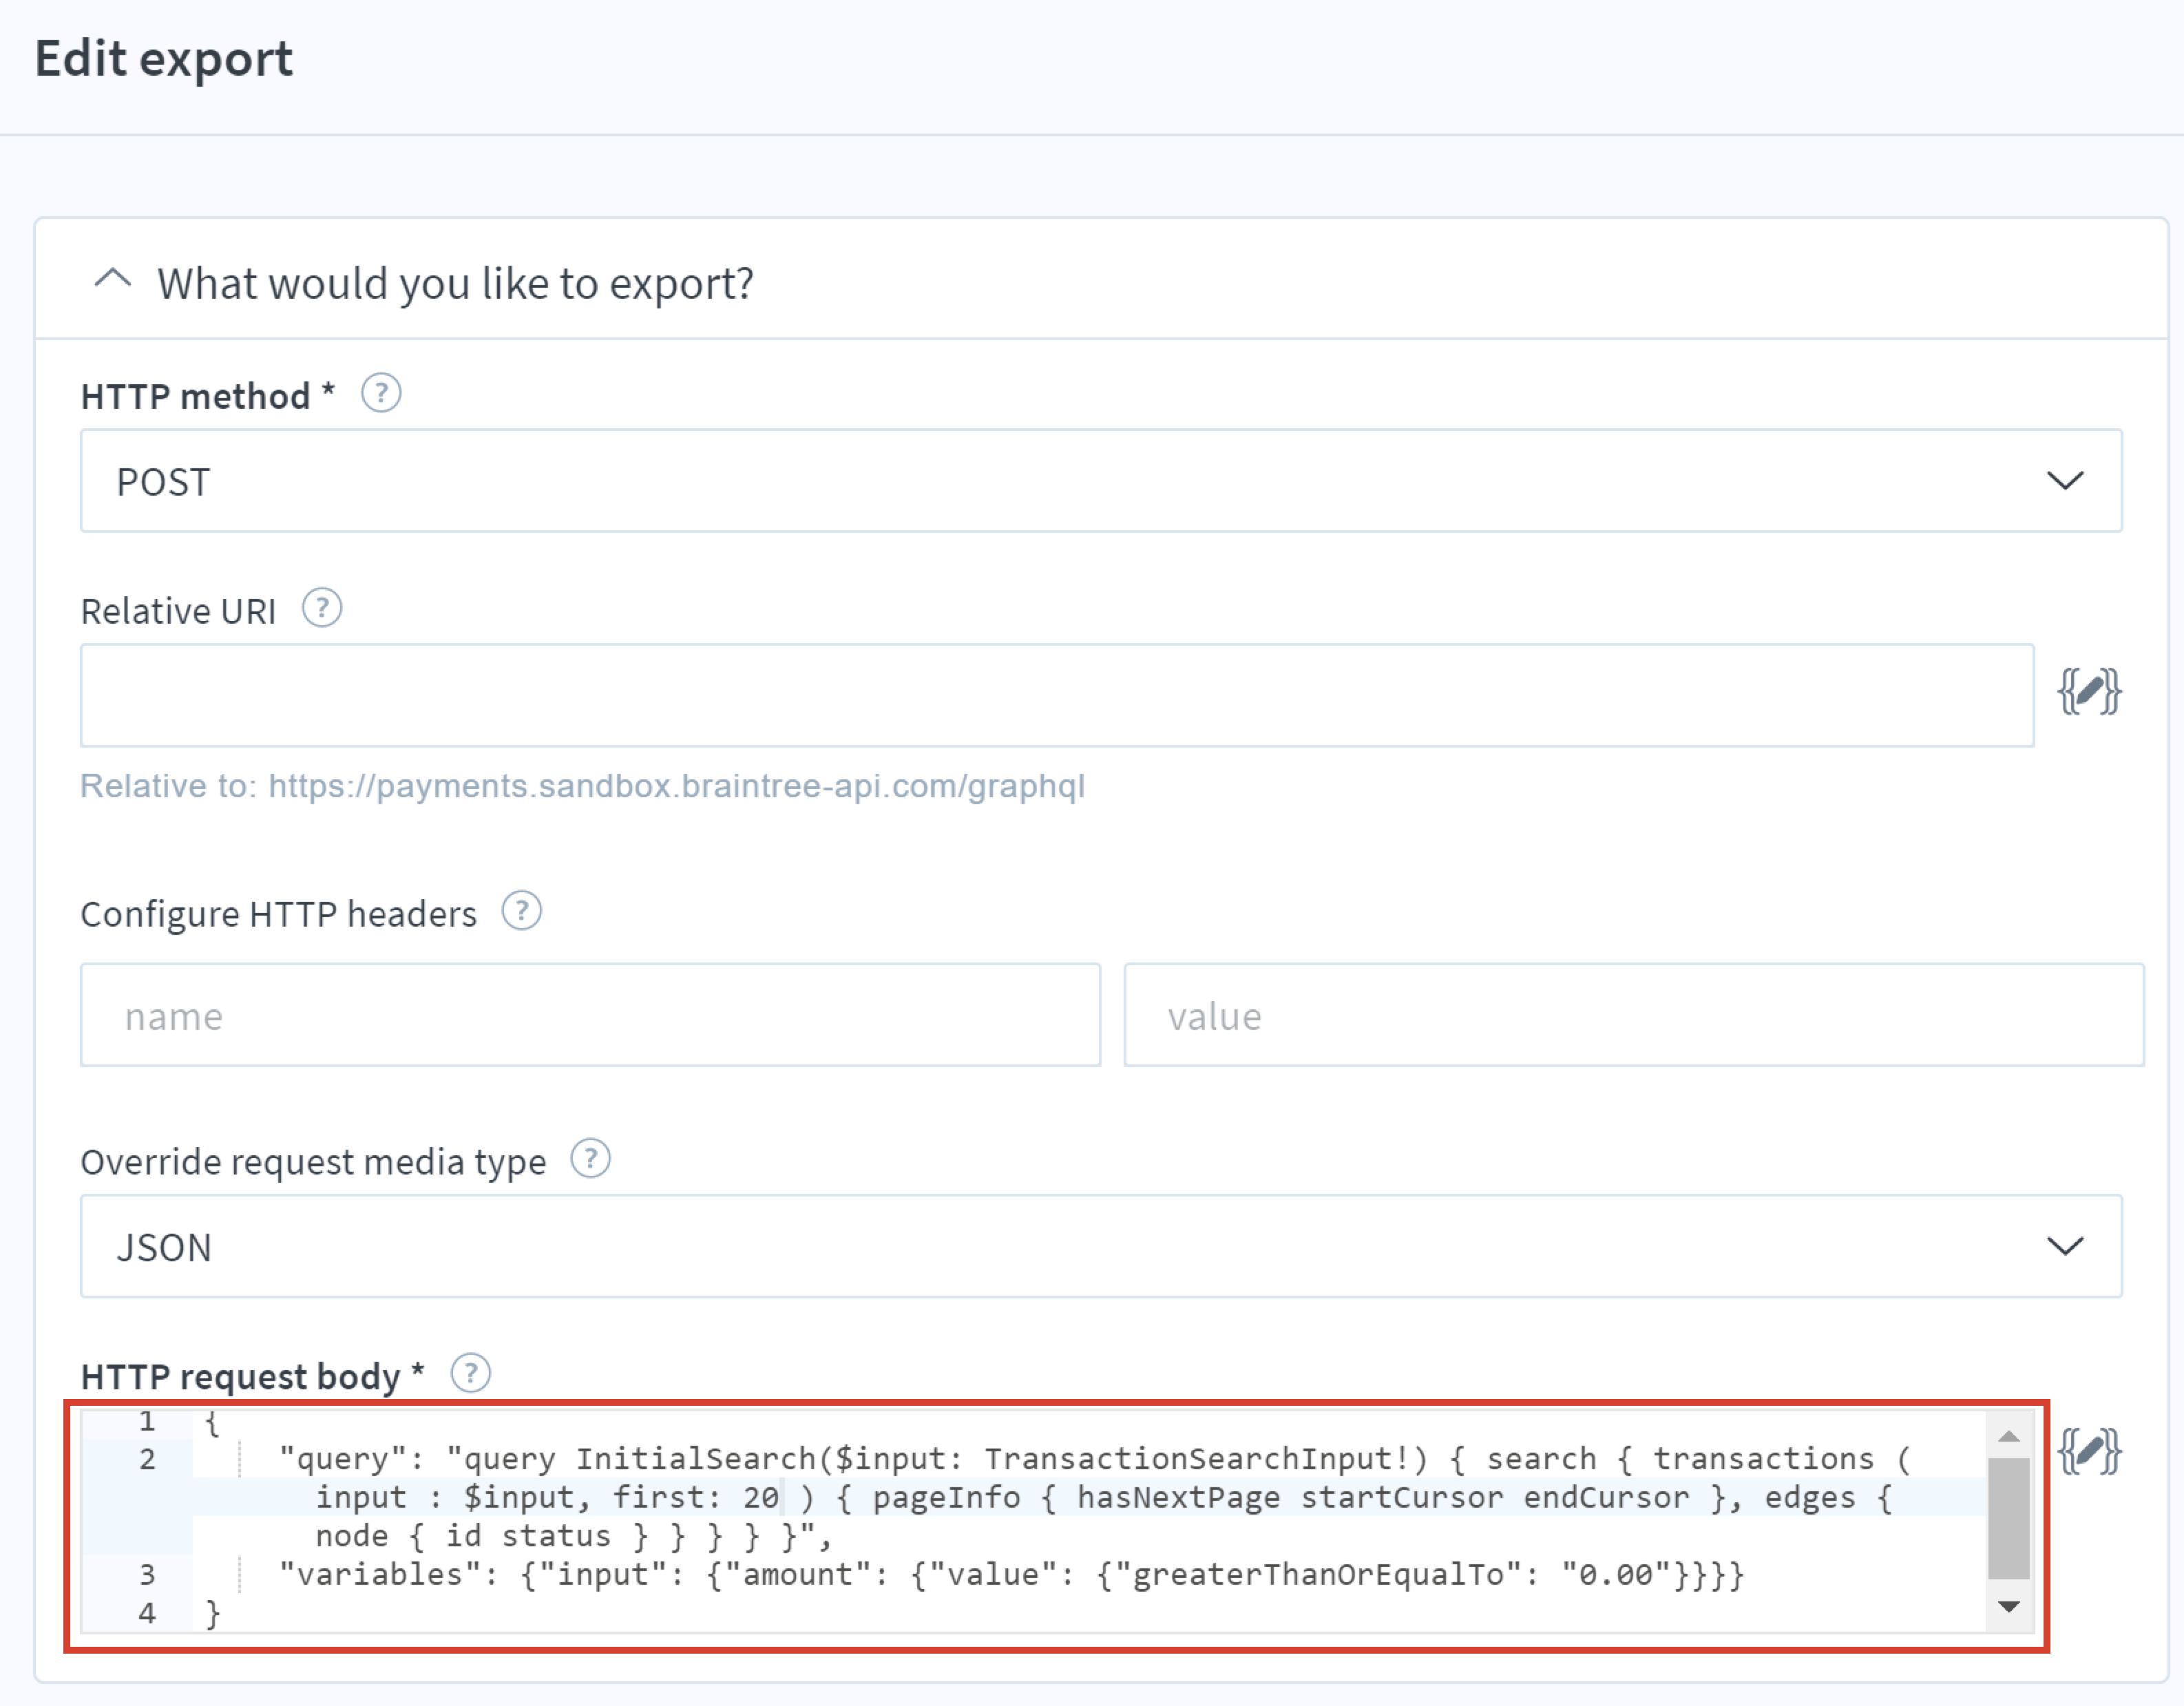The image size is (2184, 1706).
Task: Click the 'Configure HTTP headers' label
Action: 278,914
